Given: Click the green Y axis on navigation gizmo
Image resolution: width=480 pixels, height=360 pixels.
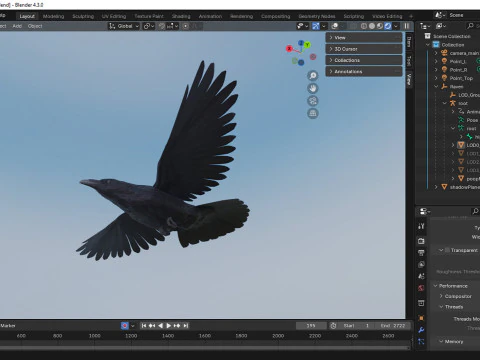Looking at the screenshot, I should click(307, 45).
